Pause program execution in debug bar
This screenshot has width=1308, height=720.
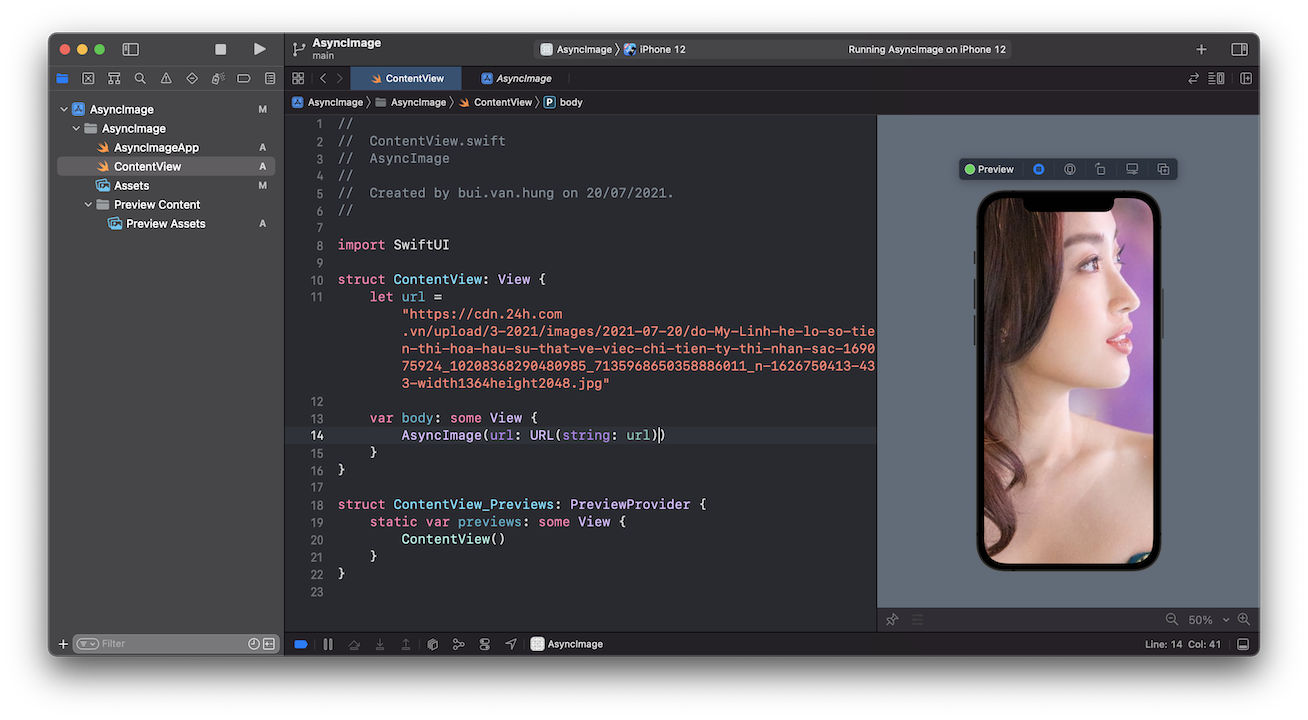(328, 644)
